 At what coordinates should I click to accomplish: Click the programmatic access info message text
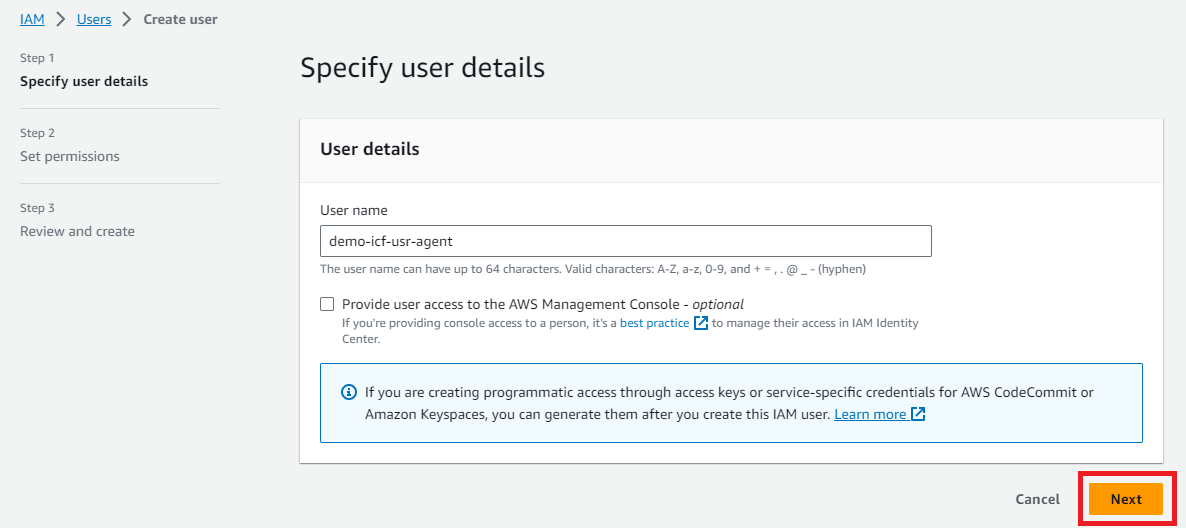[x=729, y=403]
